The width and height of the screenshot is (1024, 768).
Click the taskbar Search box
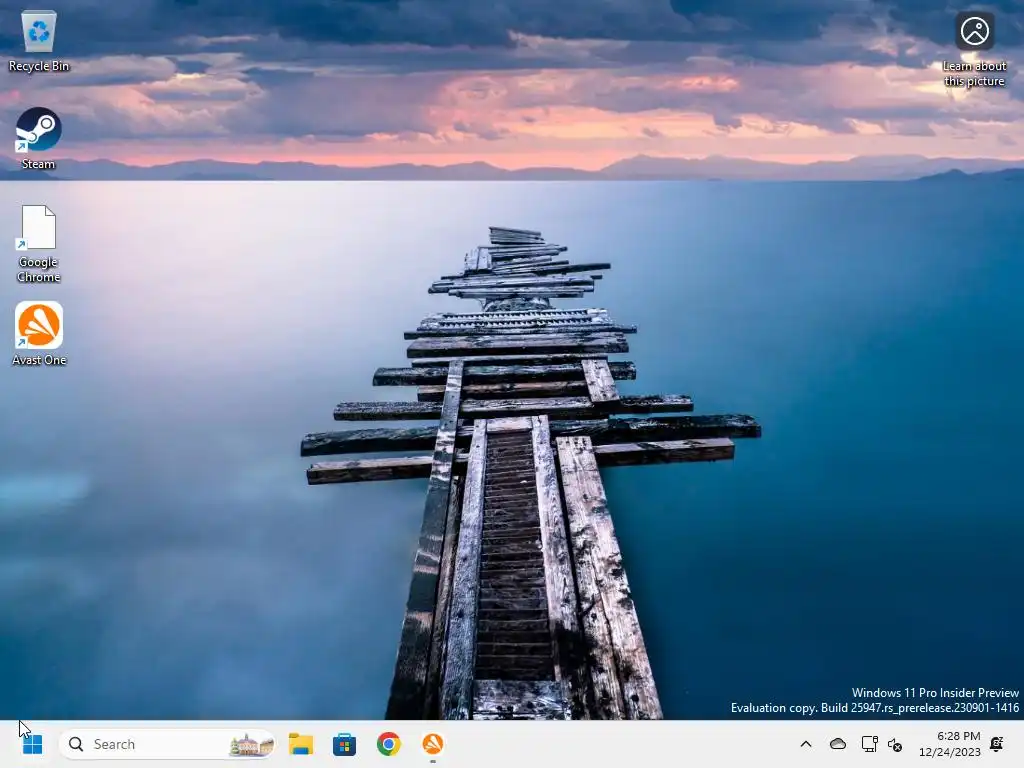point(167,744)
